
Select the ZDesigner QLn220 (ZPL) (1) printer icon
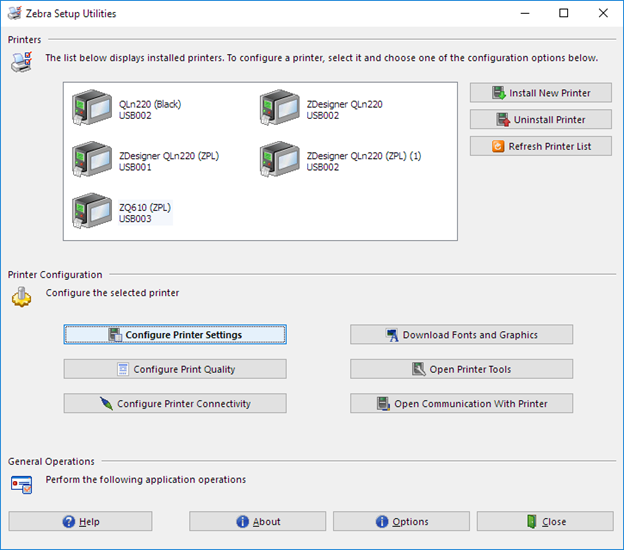(280, 159)
